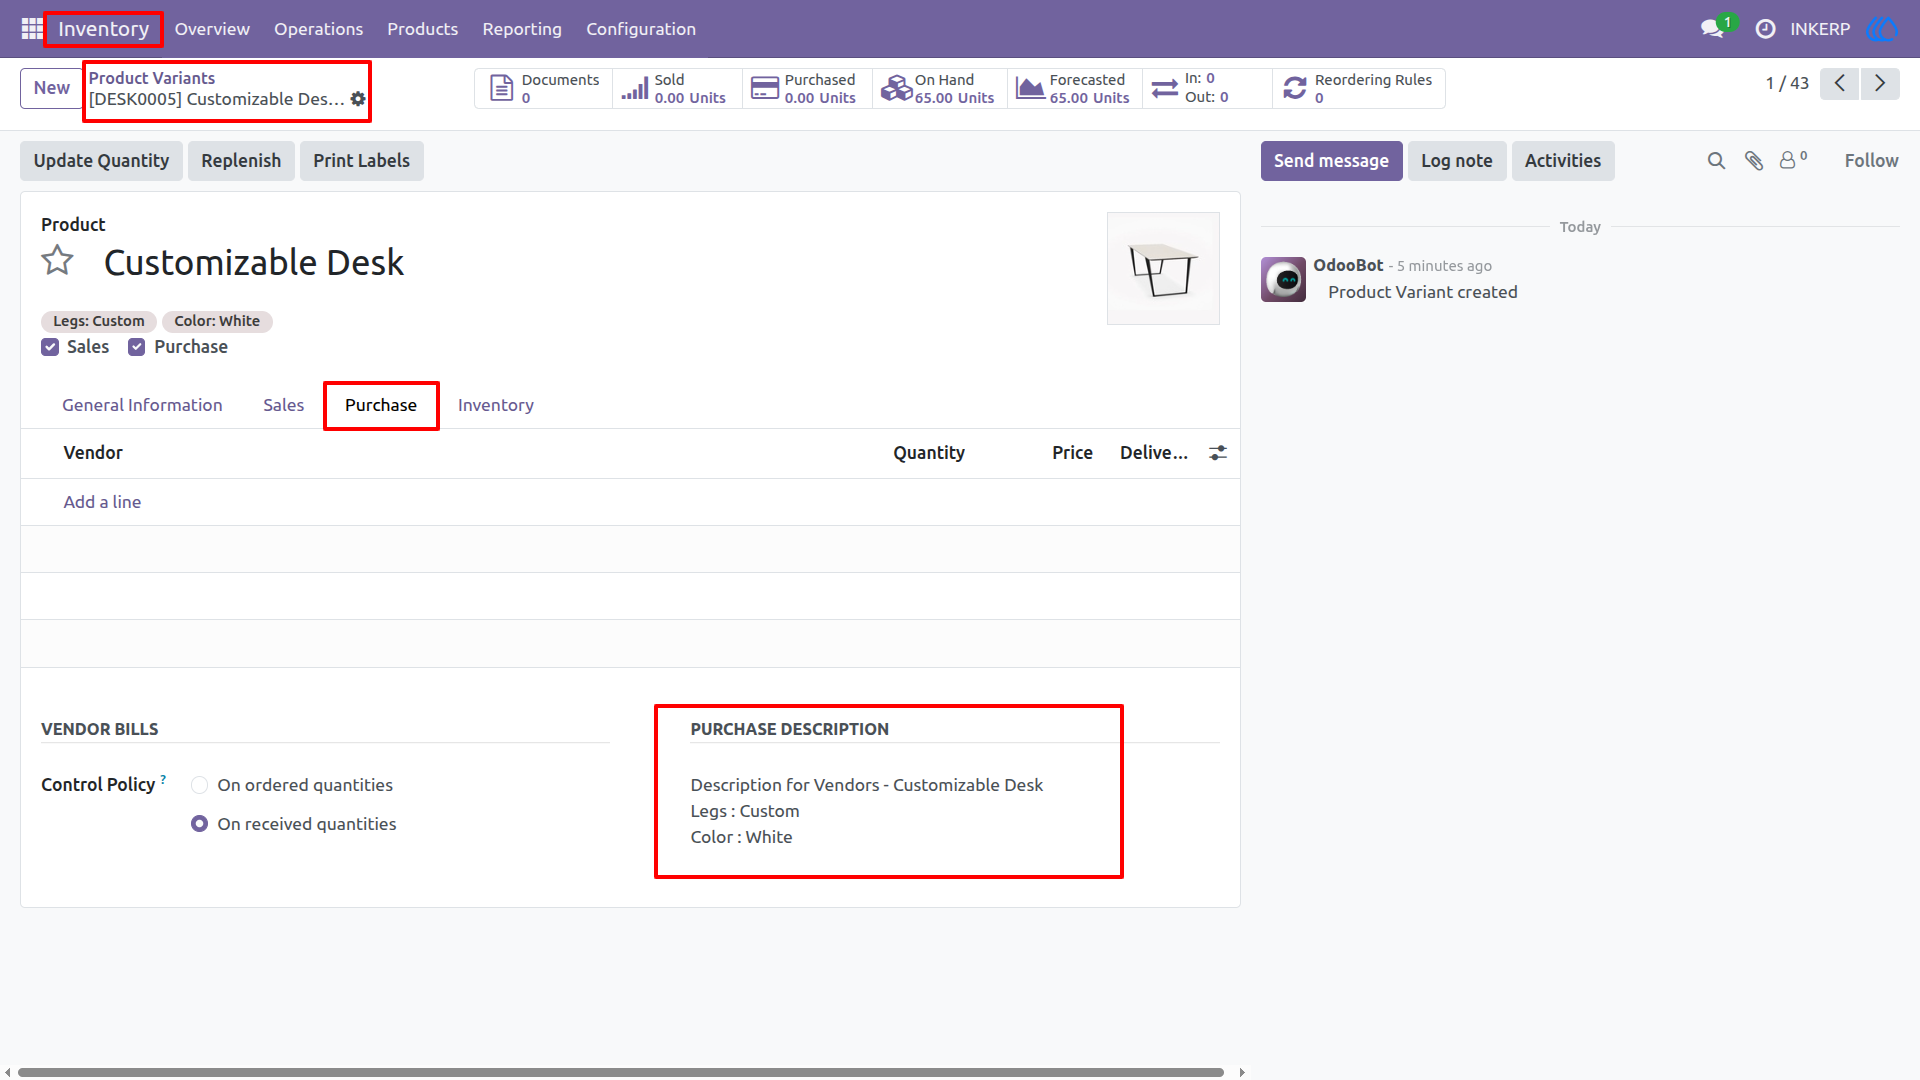Search messages with the magnifier icon
Screen dimensions: 1920x1080
pyautogui.click(x=1716, y=161)
